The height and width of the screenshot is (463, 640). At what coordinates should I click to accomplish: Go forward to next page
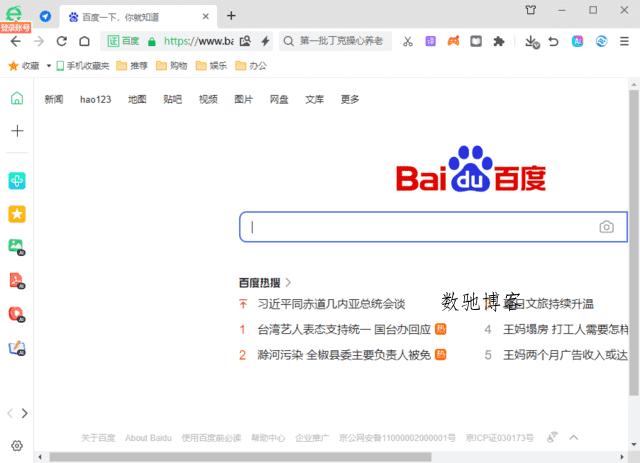click(x=39, y=41)
